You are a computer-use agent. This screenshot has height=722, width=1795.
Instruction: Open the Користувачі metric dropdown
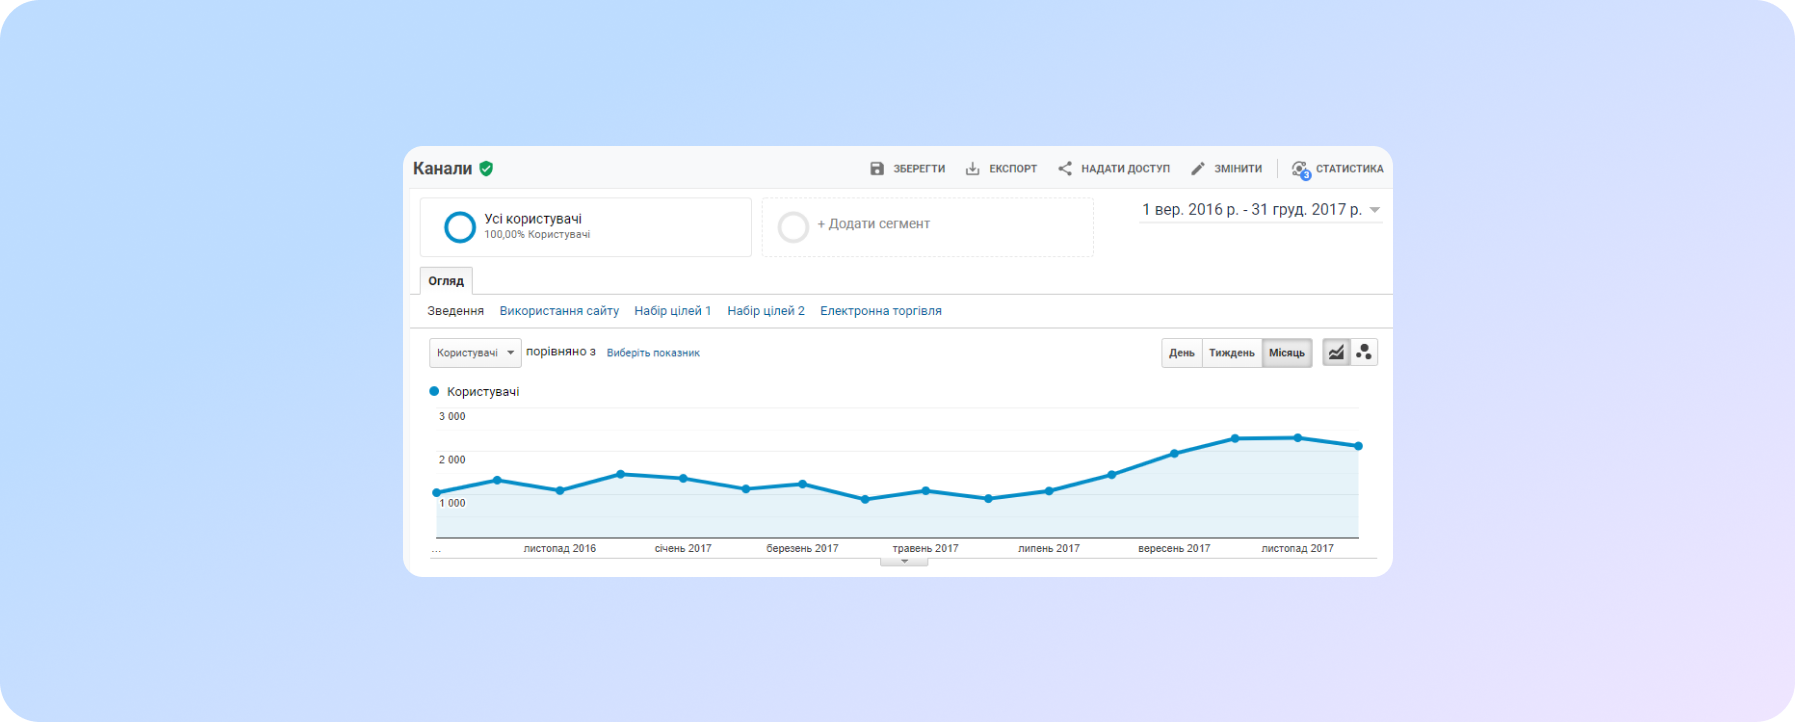click(475, 353)
